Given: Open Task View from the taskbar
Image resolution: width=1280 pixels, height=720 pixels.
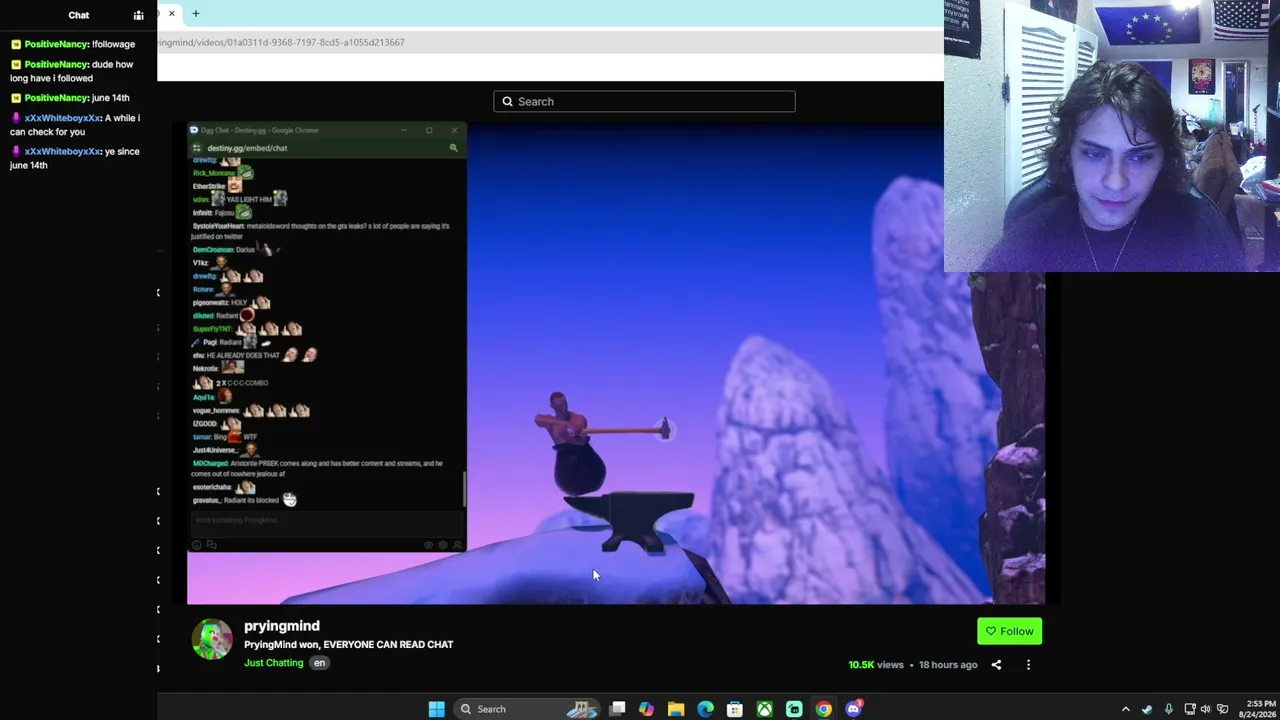Looking at the screenshot, I should 618,709.
